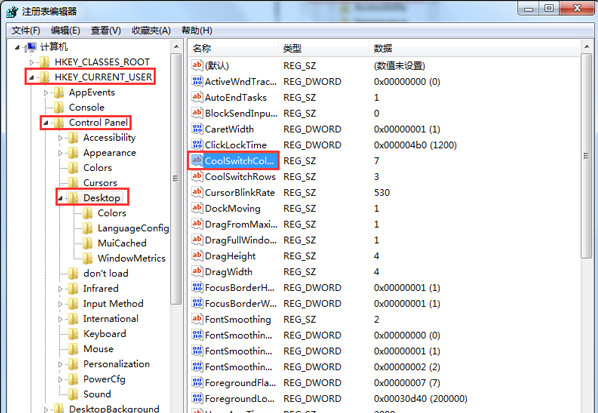This screenshot has height=413, width=598.
Task: Click the FontSmoothing string value icon
Action: [197, 319]
